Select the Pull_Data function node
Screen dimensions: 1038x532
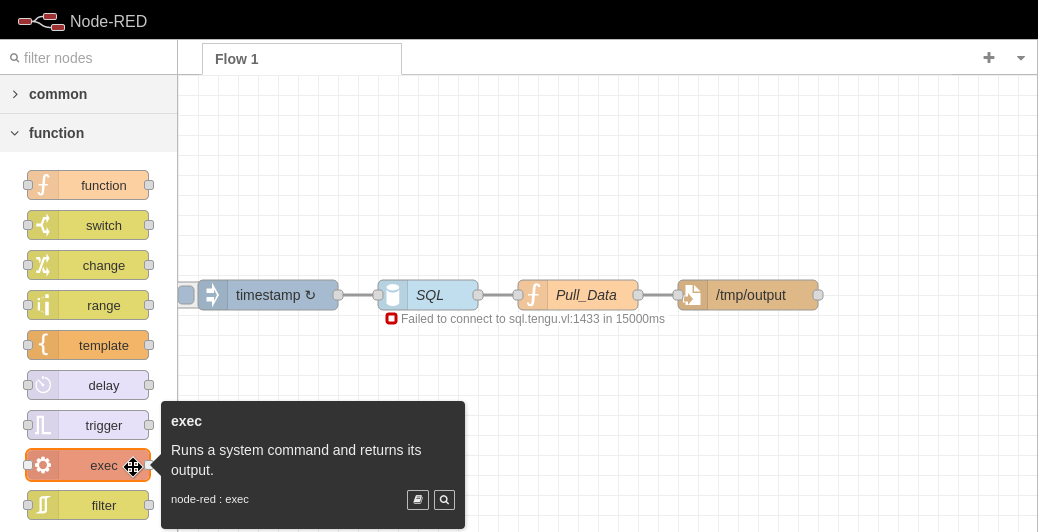click(x=578, y=295)
